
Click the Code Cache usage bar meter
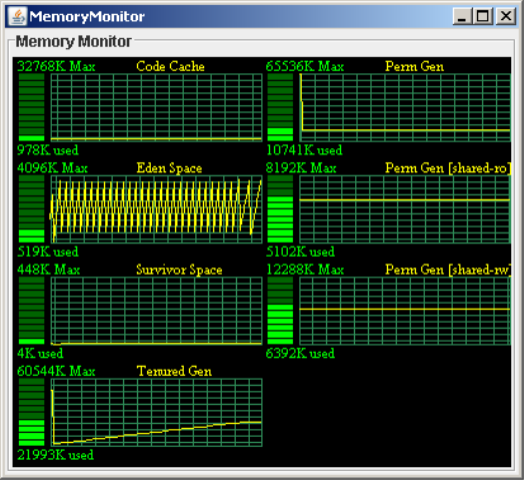tap(31, 107)
